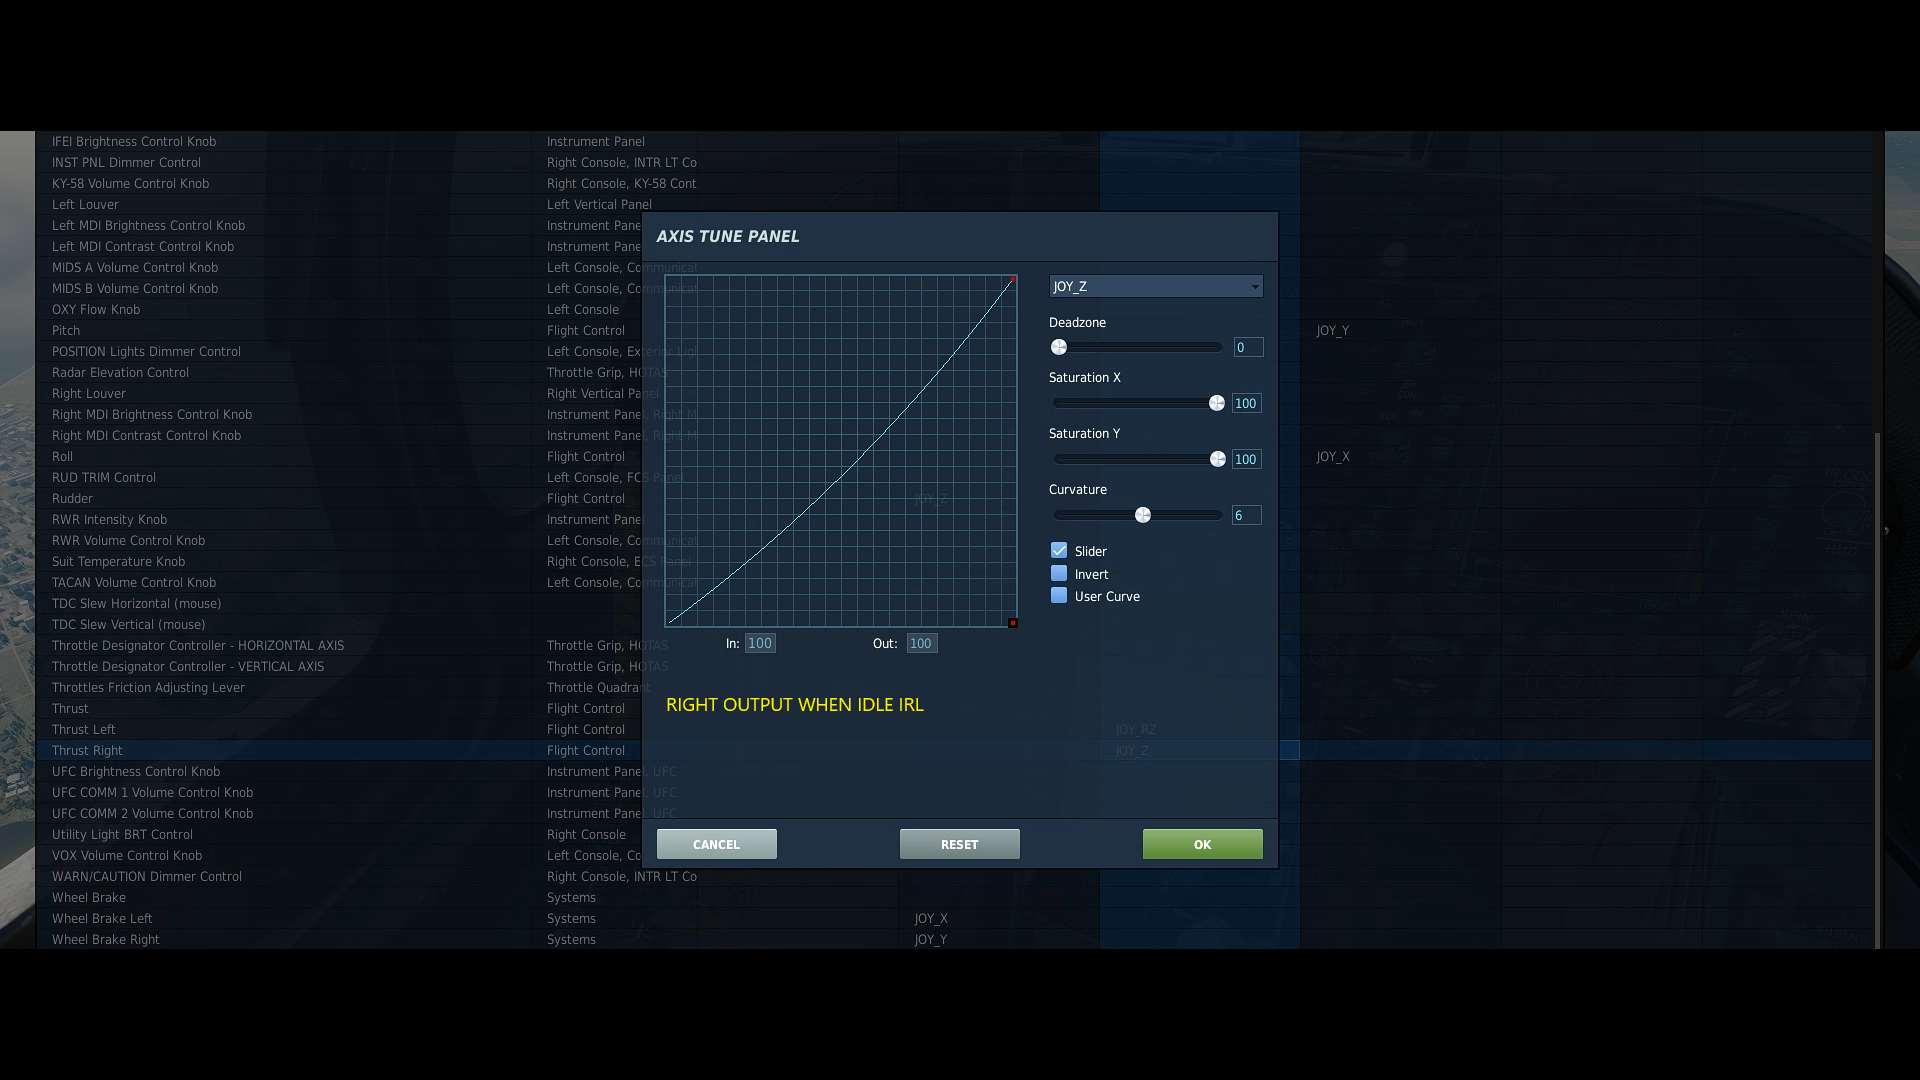Image resolution: width=1920 pixels, height=1080 pixels.
Task: Click the Curvature value field
Action: 1247,515
